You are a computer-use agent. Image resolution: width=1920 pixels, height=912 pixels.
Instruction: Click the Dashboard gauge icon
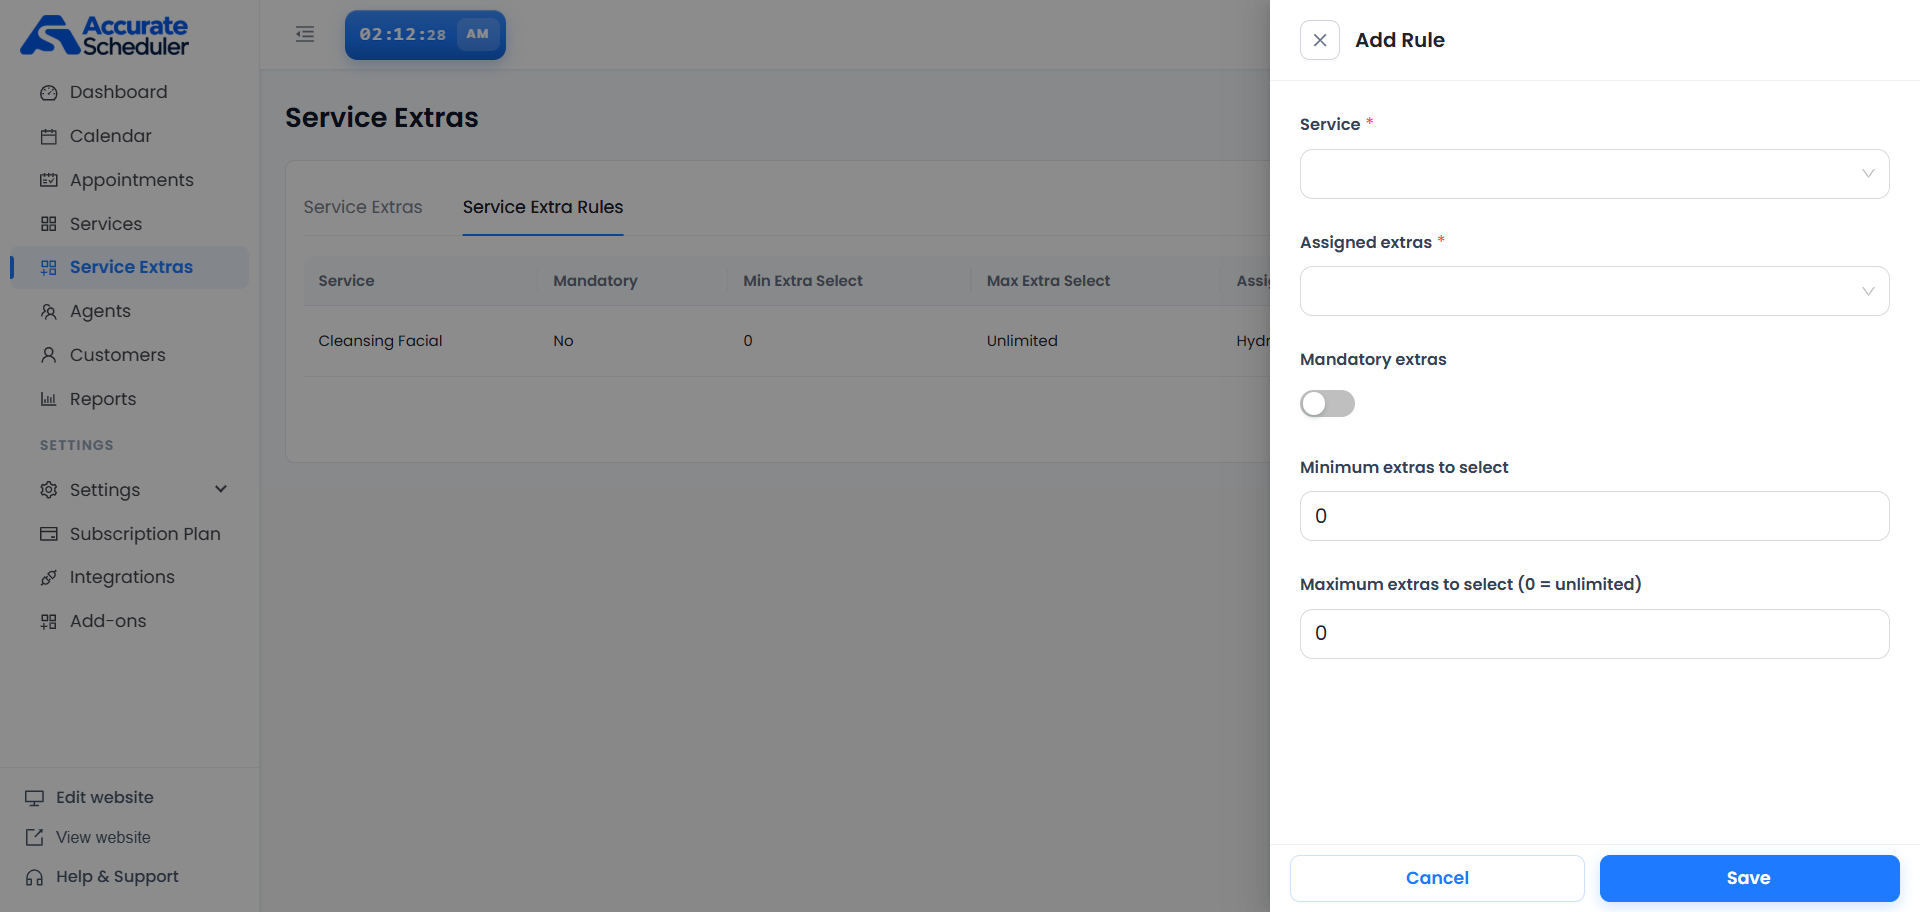[48, 93]
